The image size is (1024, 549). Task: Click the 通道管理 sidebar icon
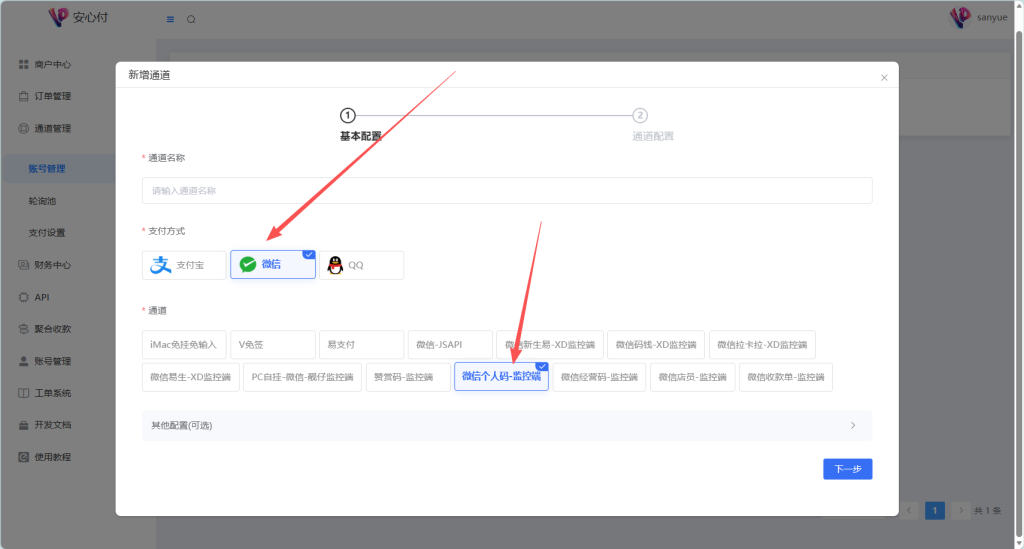[x=24, y=129]
